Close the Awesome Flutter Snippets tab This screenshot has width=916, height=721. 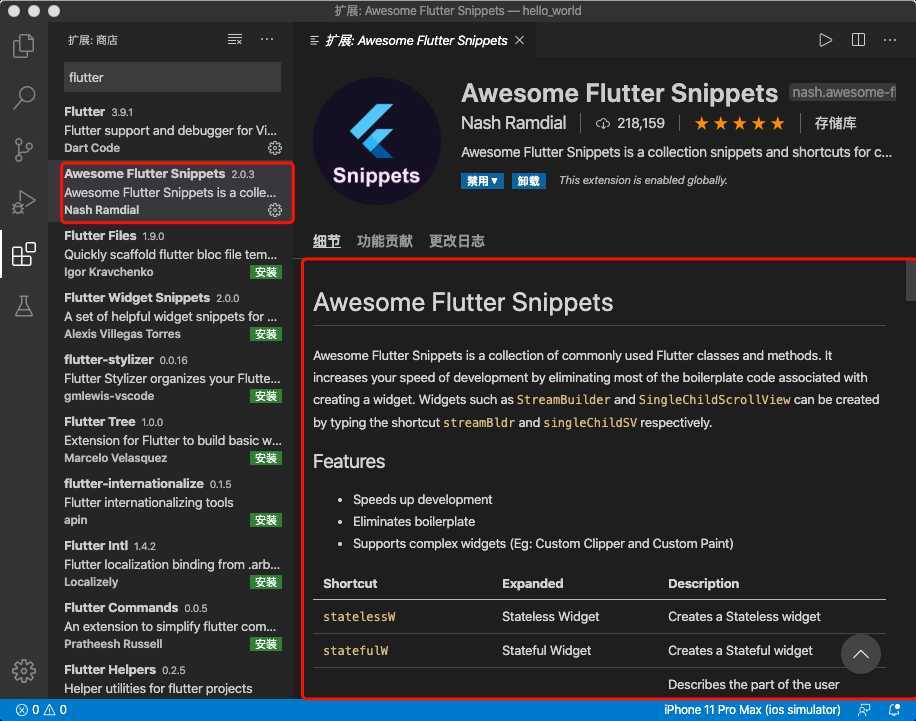pyautogui.click(x=519, y=40)
